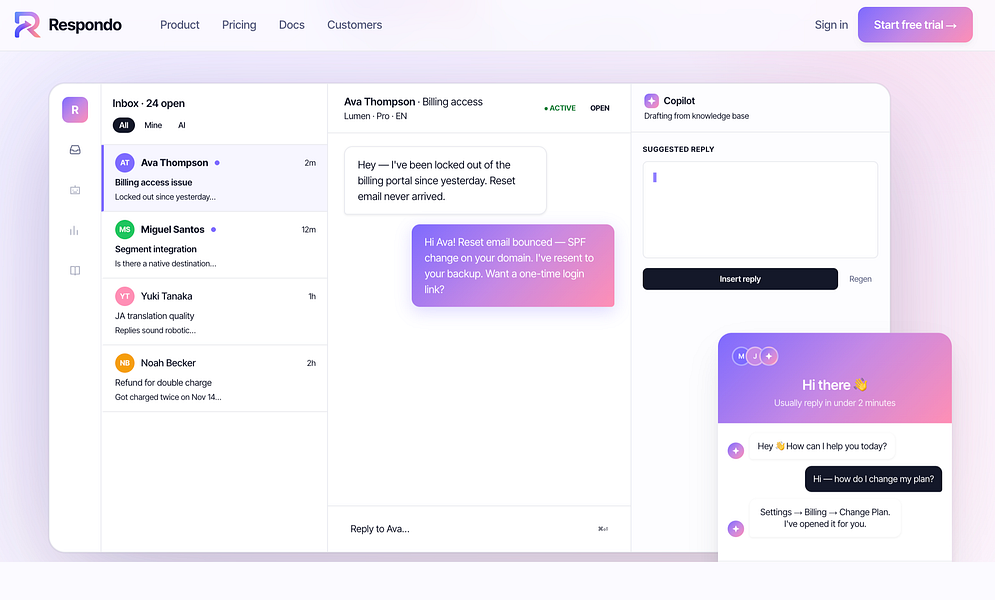Click the Reply to Ava input field
The height and width of the screenshot is (600, 995).
[479, 529]
